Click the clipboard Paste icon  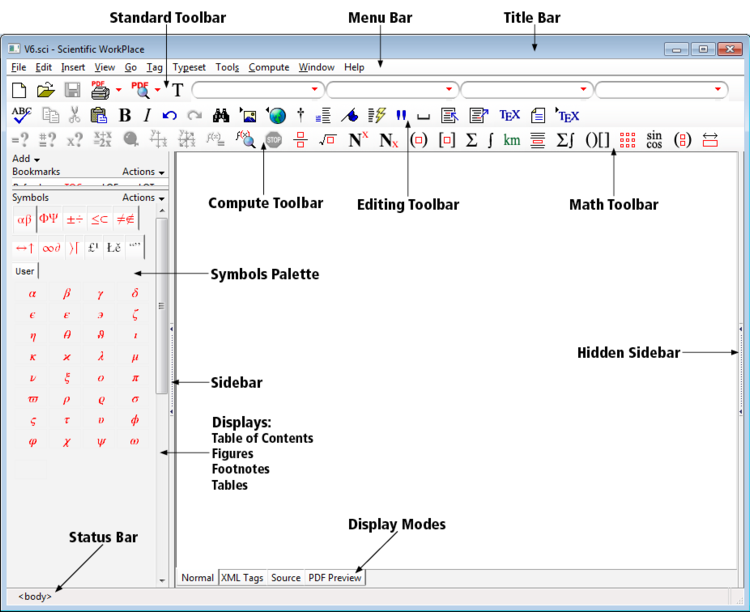pos(98,115)
